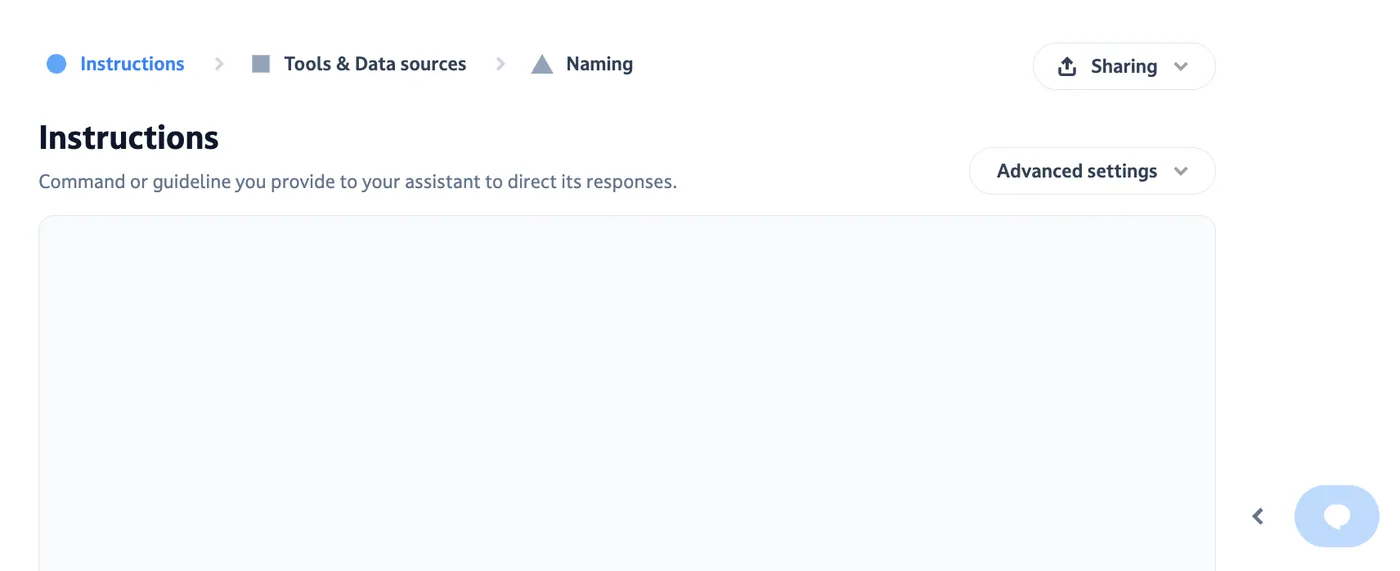This screenshot has height=571, width=1400.
Task: Click the command or guideline description text
Action: 358,182
